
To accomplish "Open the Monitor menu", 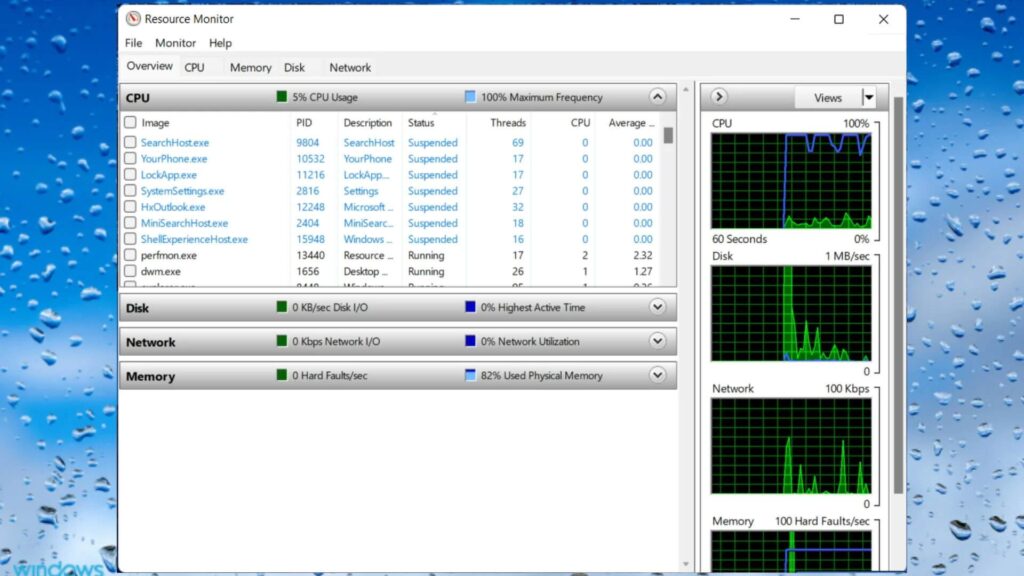I will (175, 43).
